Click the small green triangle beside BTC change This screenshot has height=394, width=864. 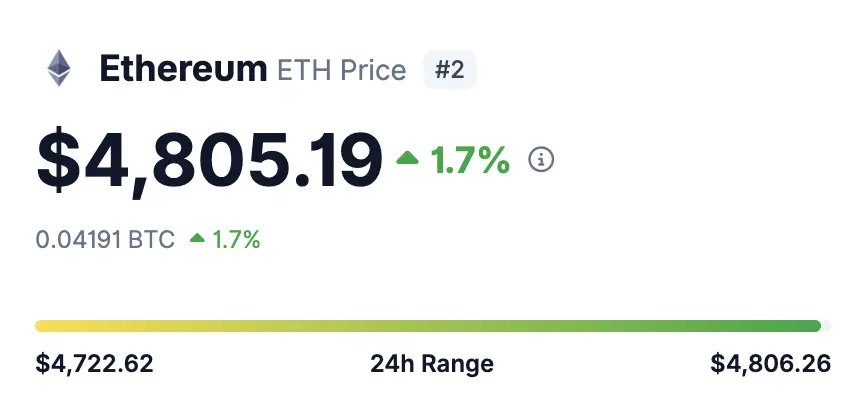197,238
